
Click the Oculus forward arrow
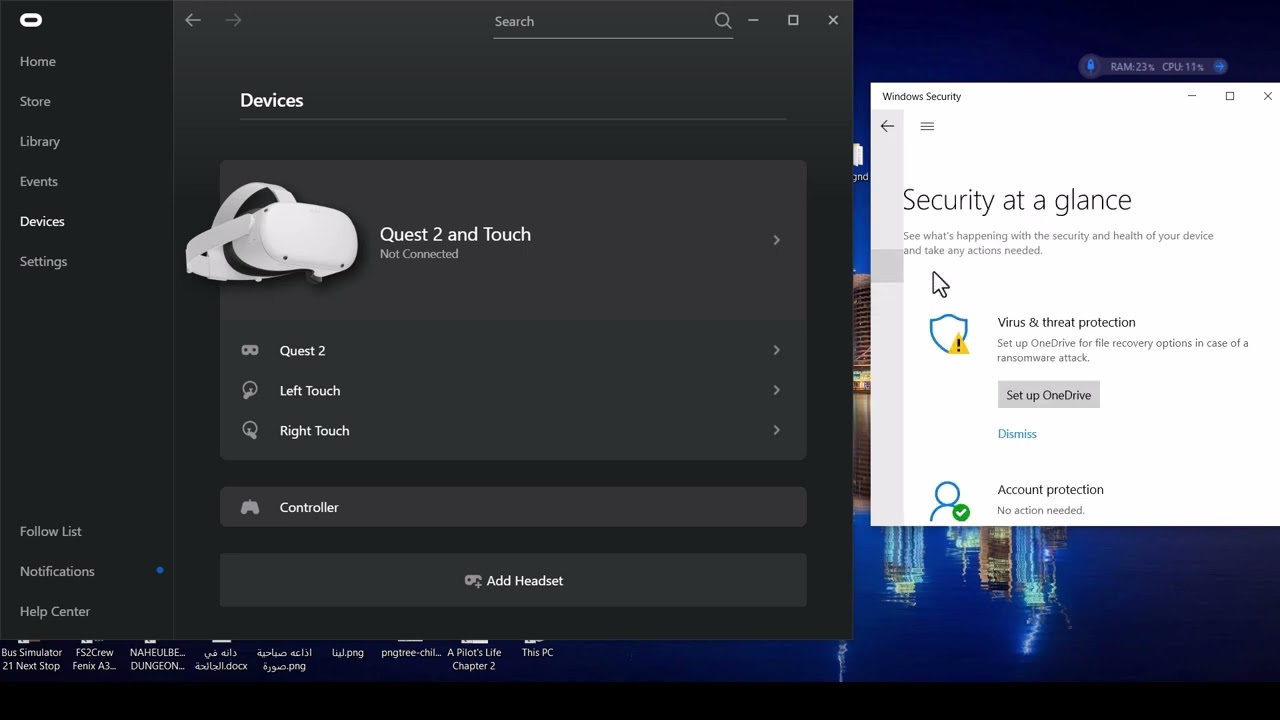pyautogui.click(x=233, y=20)
